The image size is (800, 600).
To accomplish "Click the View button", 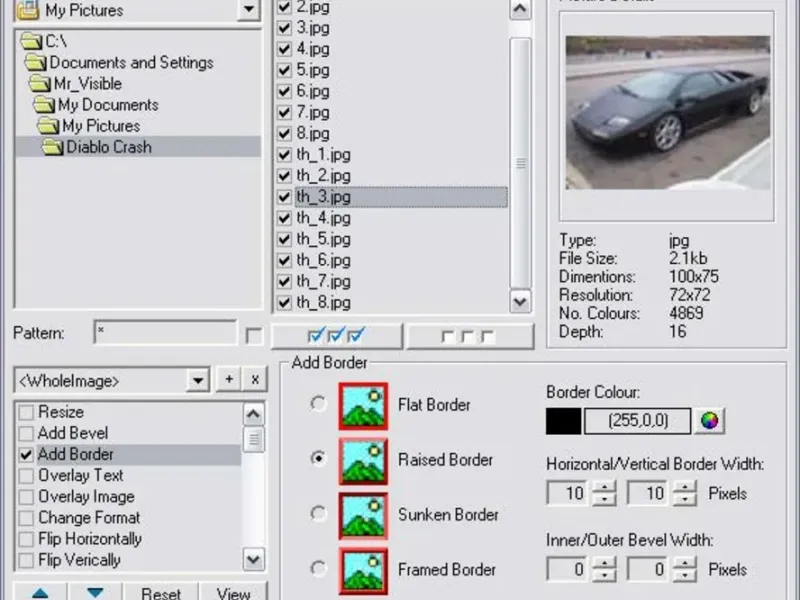I will tap(233, 593).
